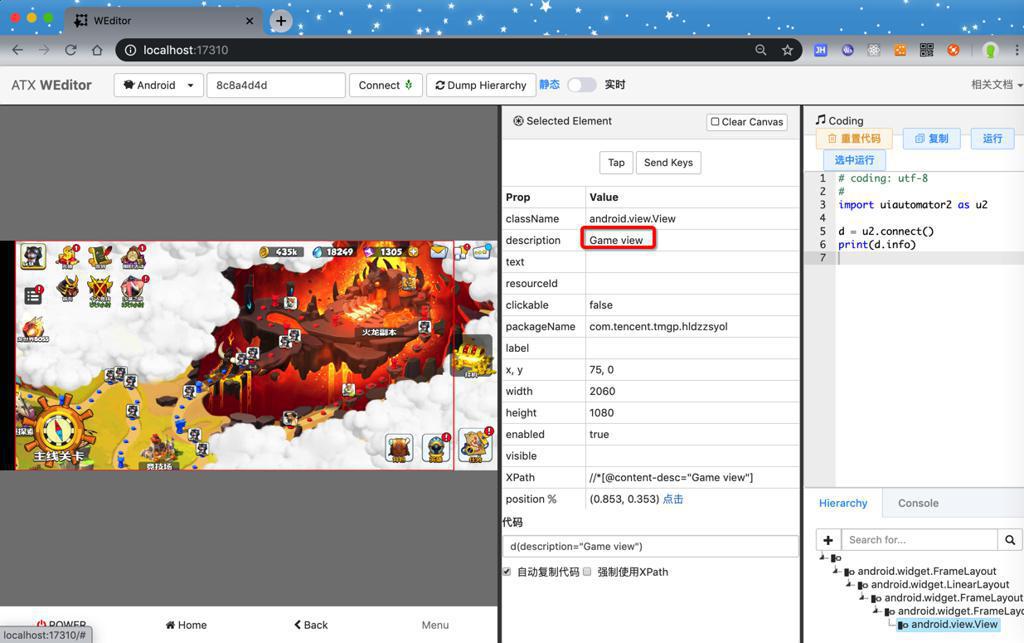Click the 复制 button
Screen dimensions: 1024x643
coord(931,138)
